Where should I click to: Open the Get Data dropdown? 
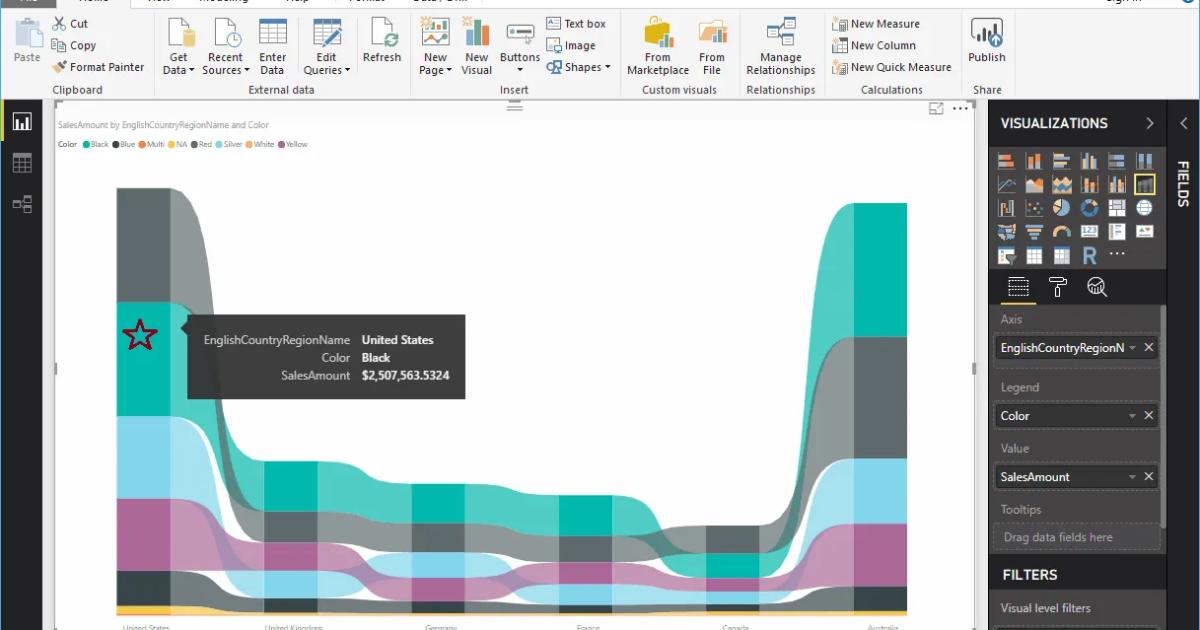[x=180, y=47]
